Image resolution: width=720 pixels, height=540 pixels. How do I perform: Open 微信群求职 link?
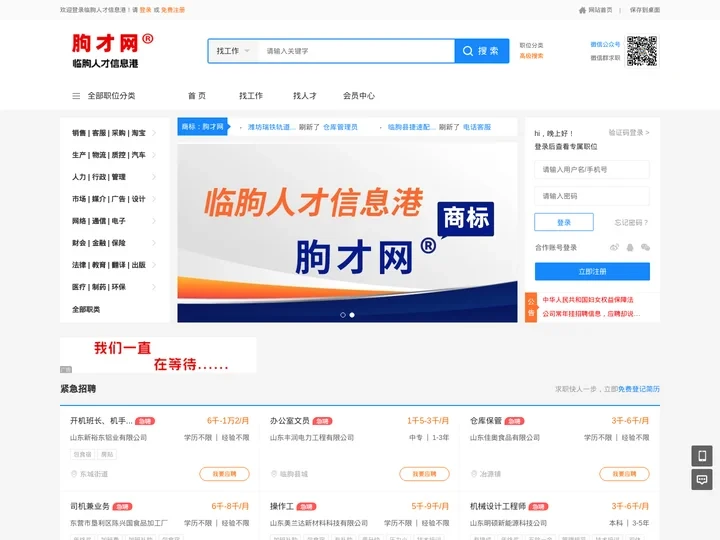point(605,58)
